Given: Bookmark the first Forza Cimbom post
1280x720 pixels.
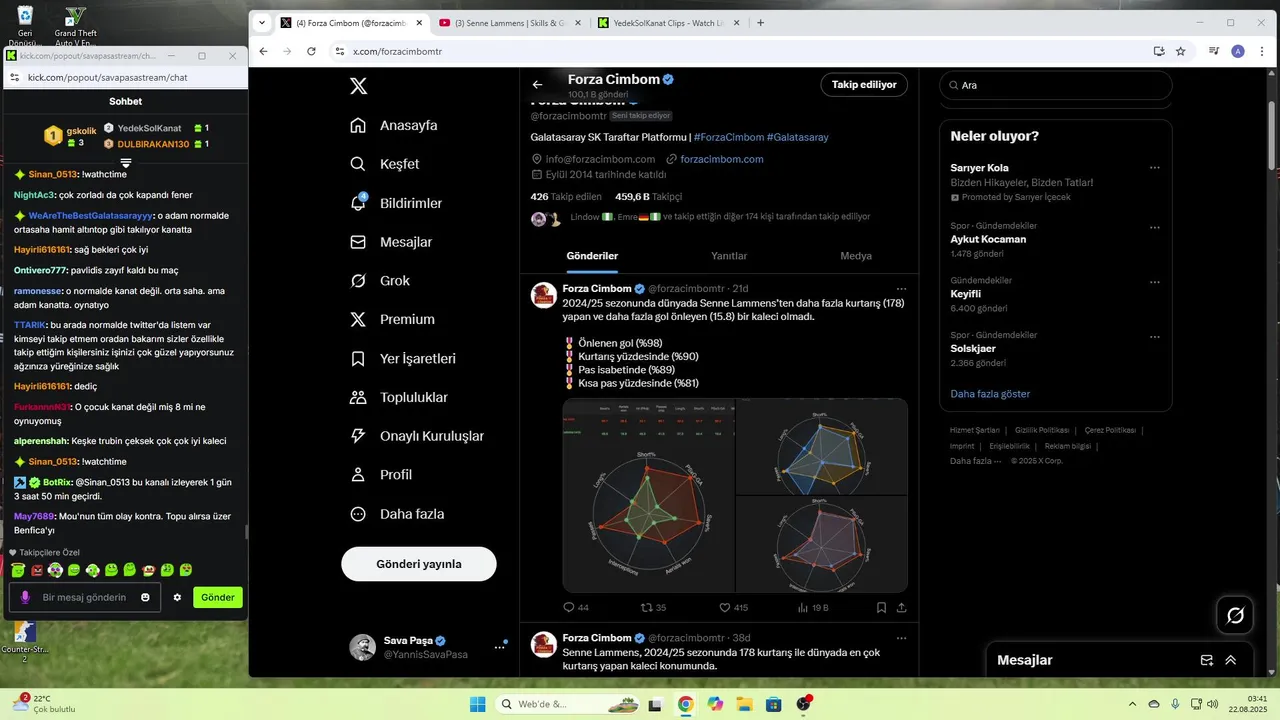Looking at the screenshot, I should point(881,607).
